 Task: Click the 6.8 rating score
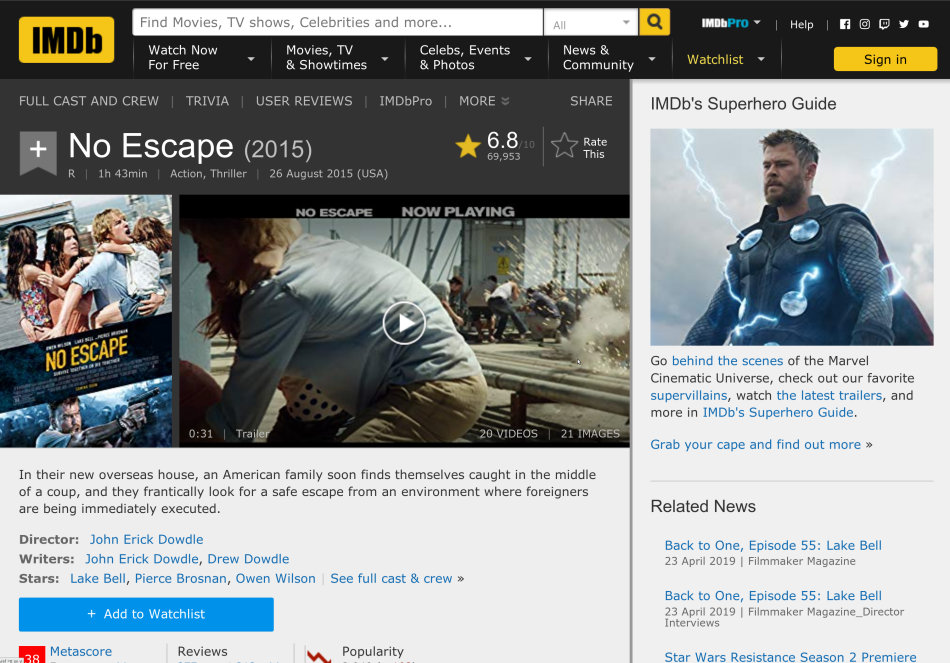[x=502, y=141]
